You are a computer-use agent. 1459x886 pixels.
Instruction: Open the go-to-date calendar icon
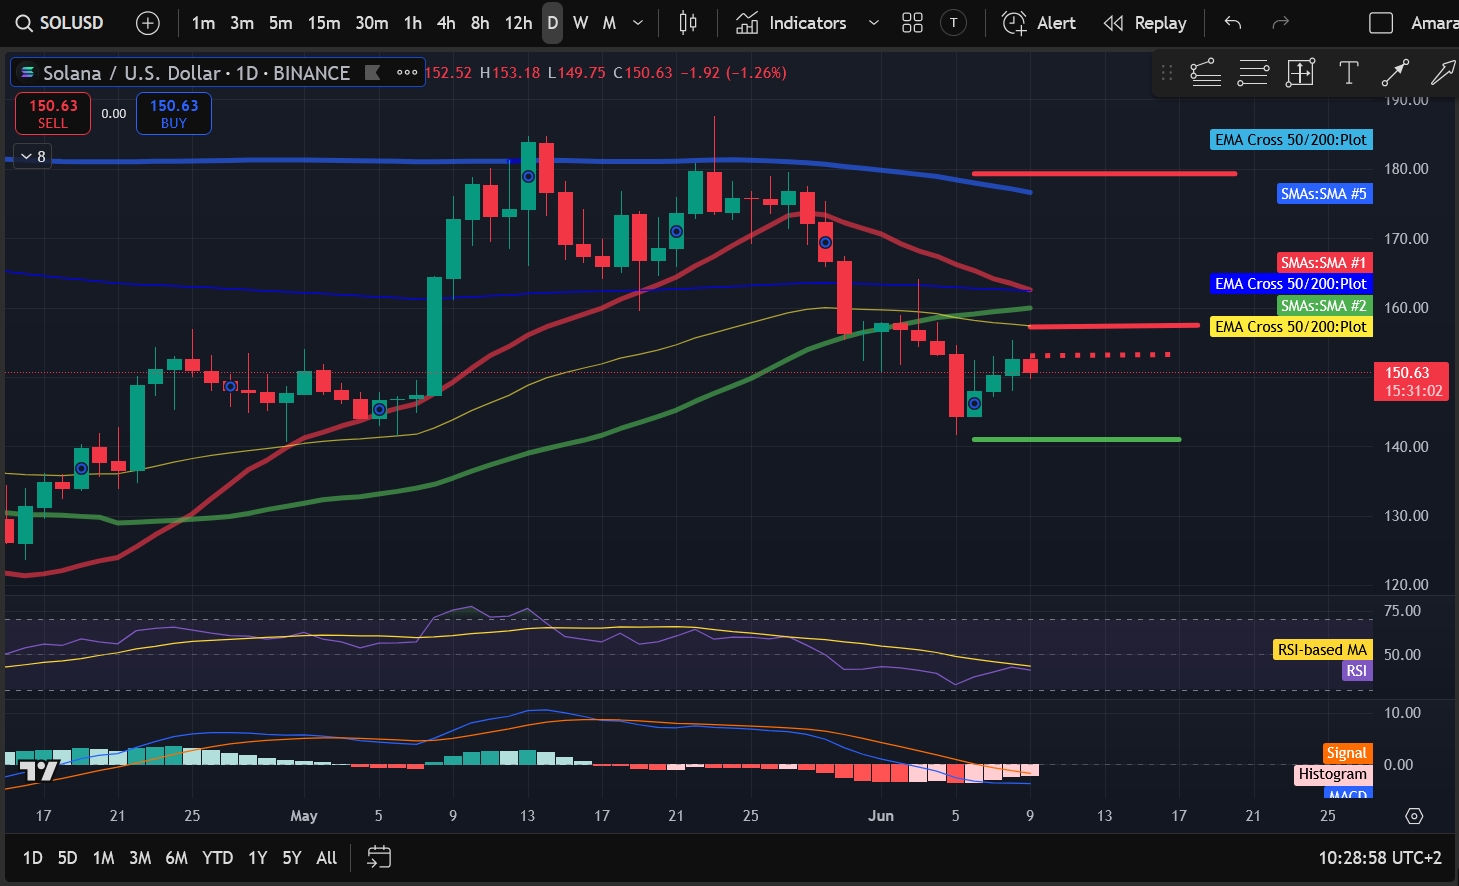(x=379, y=857)
